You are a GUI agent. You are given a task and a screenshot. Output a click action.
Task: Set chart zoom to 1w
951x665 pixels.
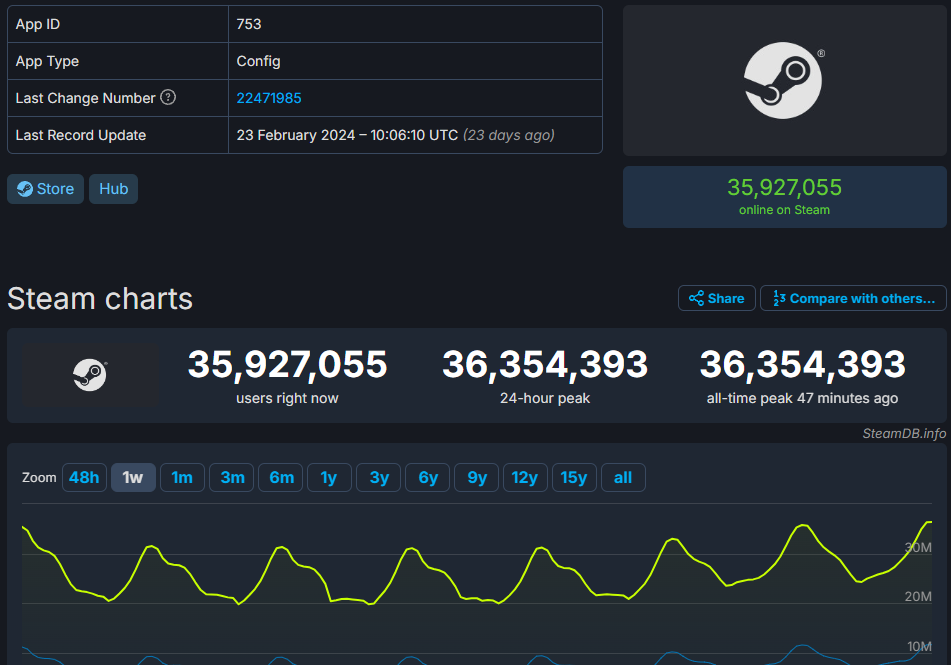[x=133, y=478]
